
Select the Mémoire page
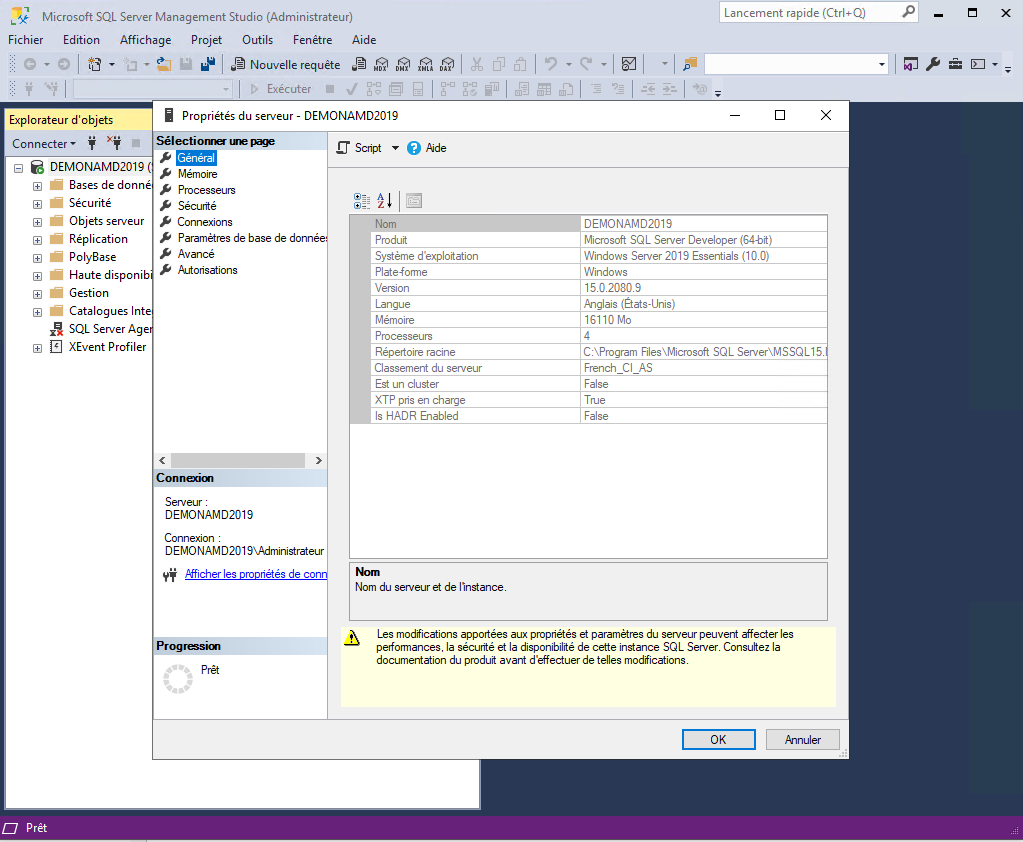pyautogui.click(x=197, y=174)
